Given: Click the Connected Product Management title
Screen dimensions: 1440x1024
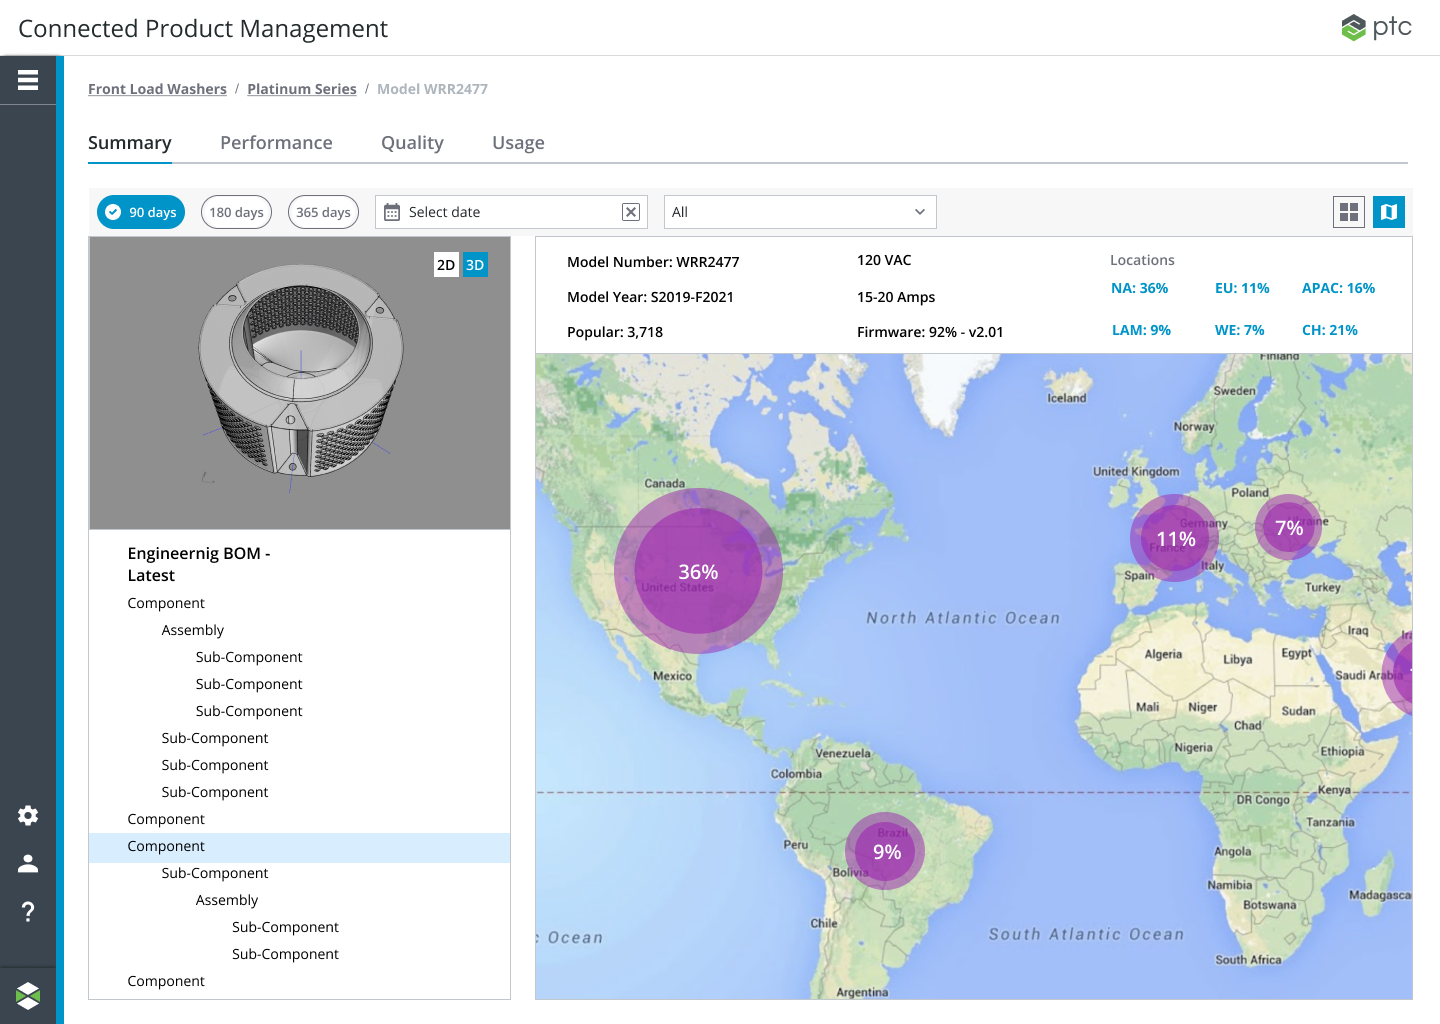Looking at the screenshot, I should [x=203, y=28].
